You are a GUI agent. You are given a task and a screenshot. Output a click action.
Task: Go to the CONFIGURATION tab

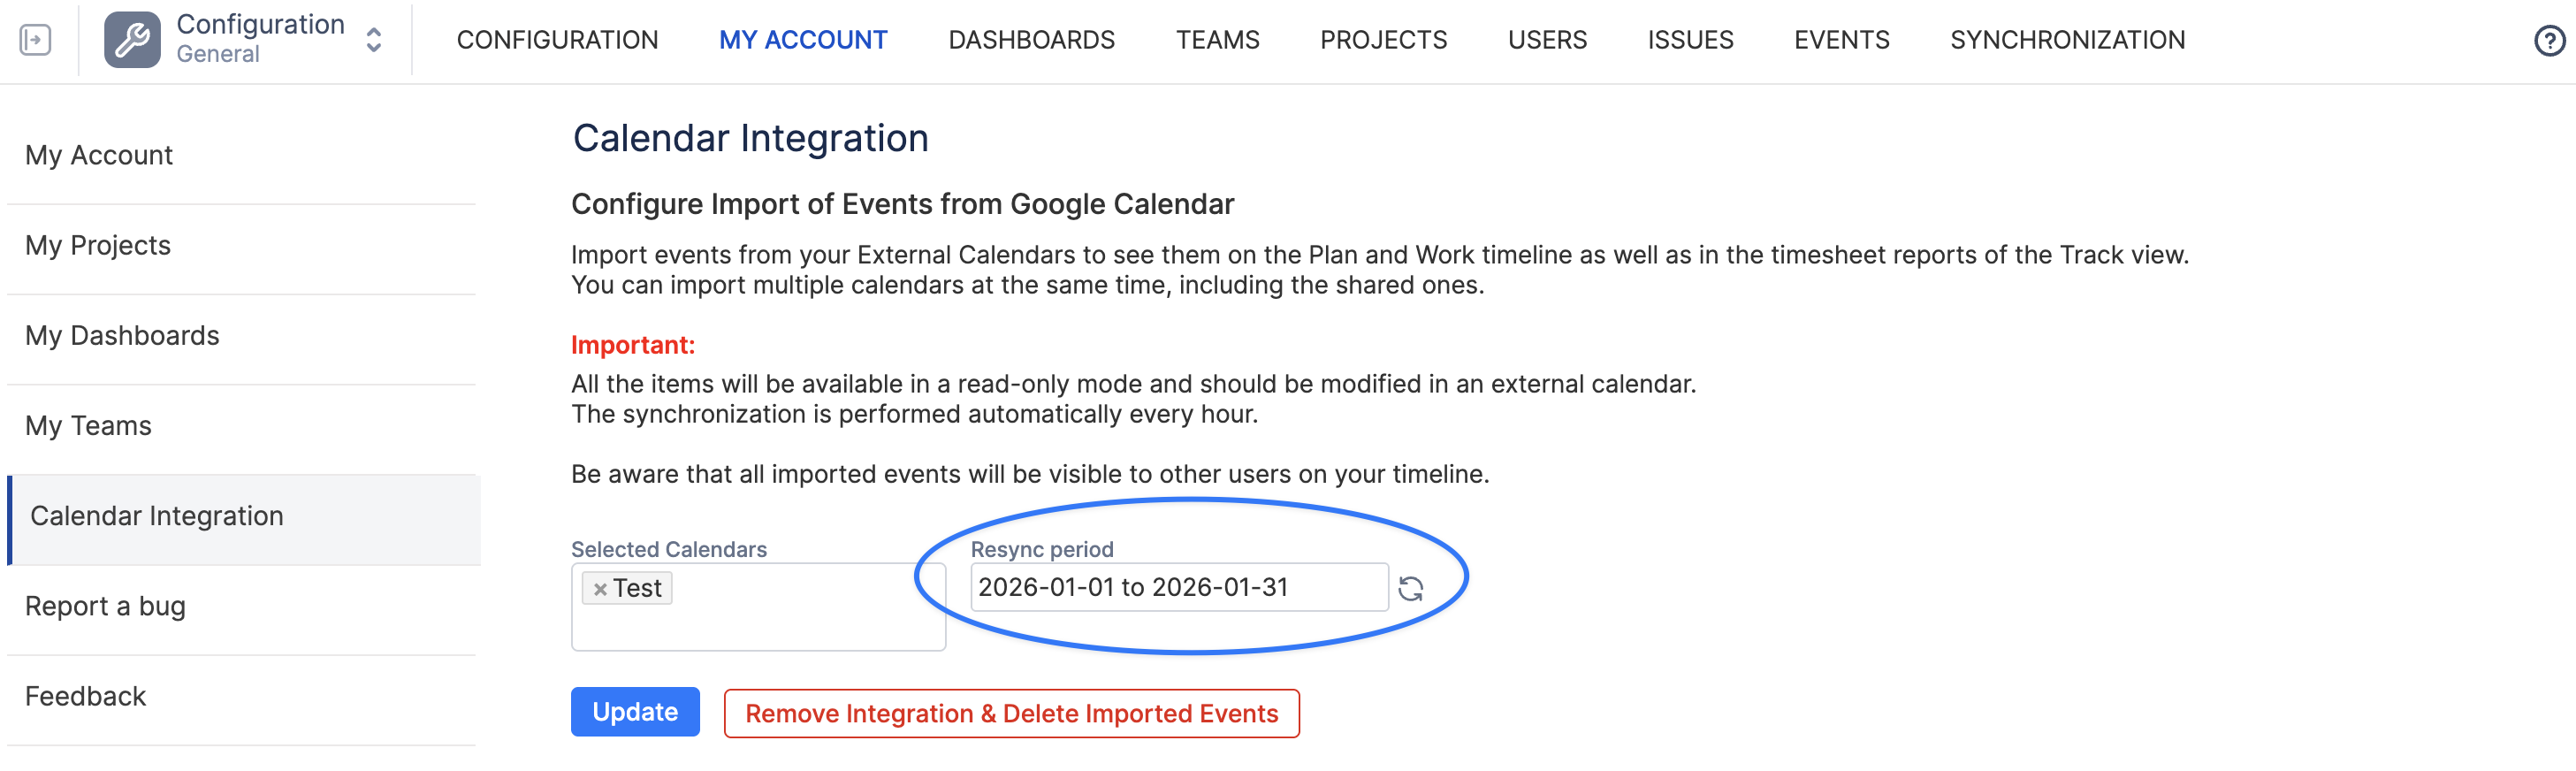click(x=557, y=40)
